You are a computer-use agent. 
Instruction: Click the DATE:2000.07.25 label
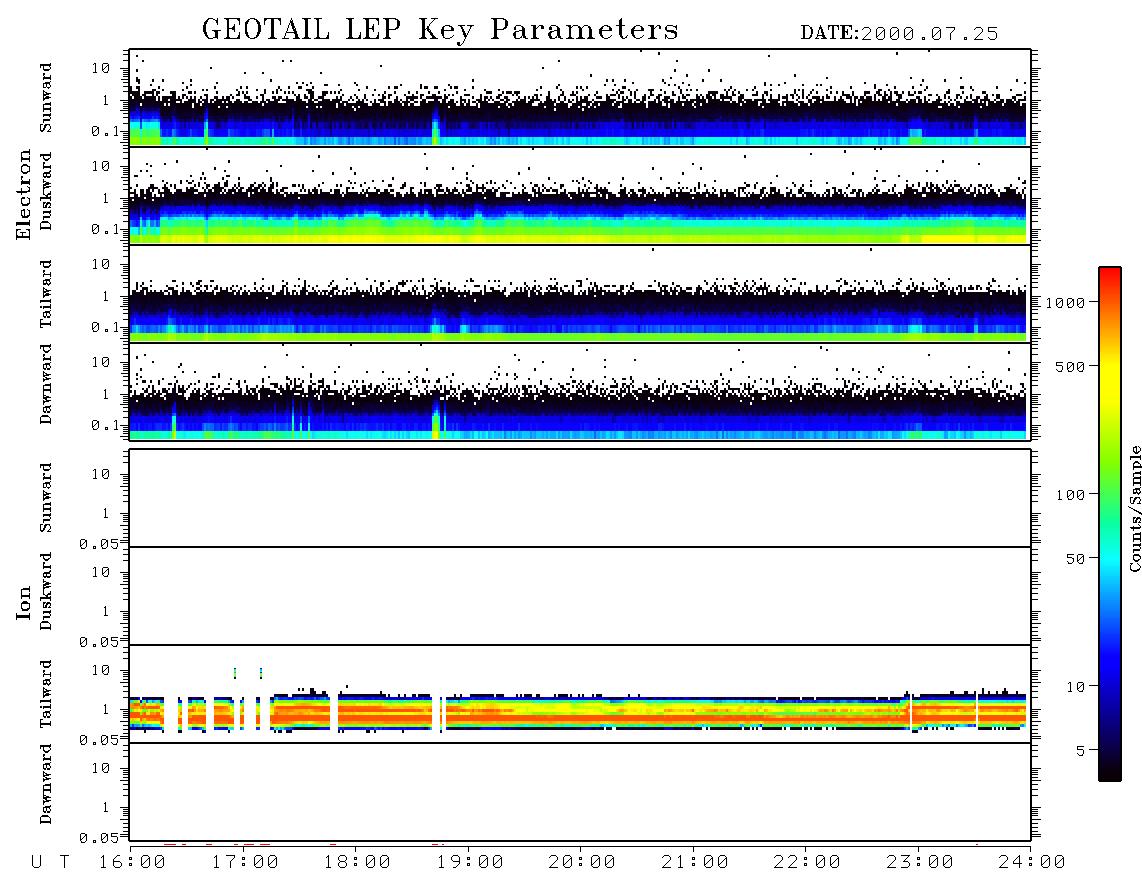coord(899,34)
